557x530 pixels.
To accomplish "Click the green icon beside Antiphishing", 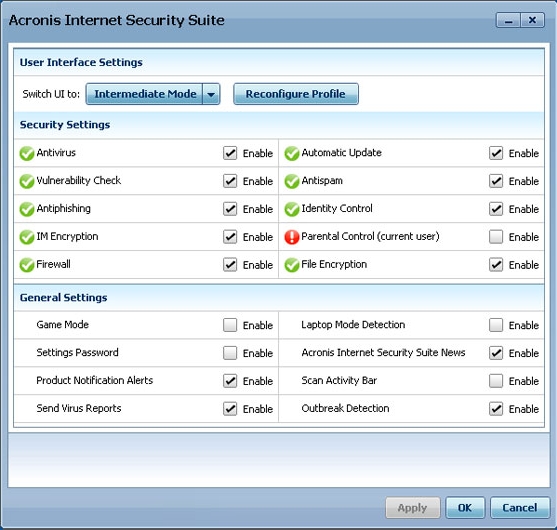I will click(x=27, y=209).
